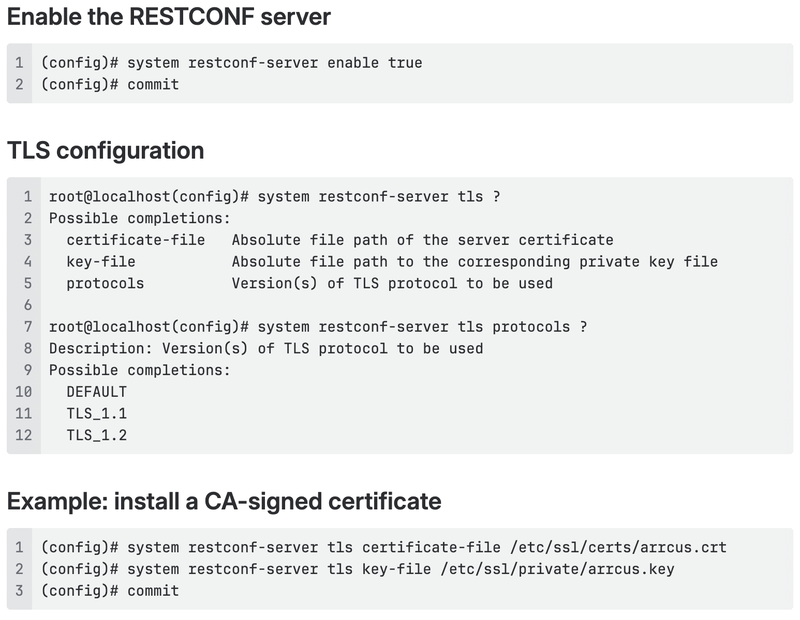Click the 'TLS_1.2' protocol option
800x620 pixels.
96,435
